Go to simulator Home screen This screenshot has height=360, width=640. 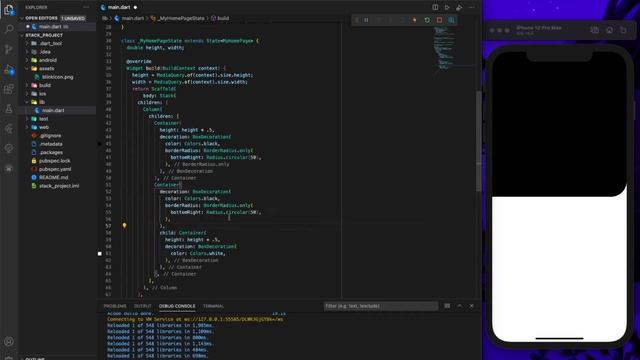coord(609,30)
